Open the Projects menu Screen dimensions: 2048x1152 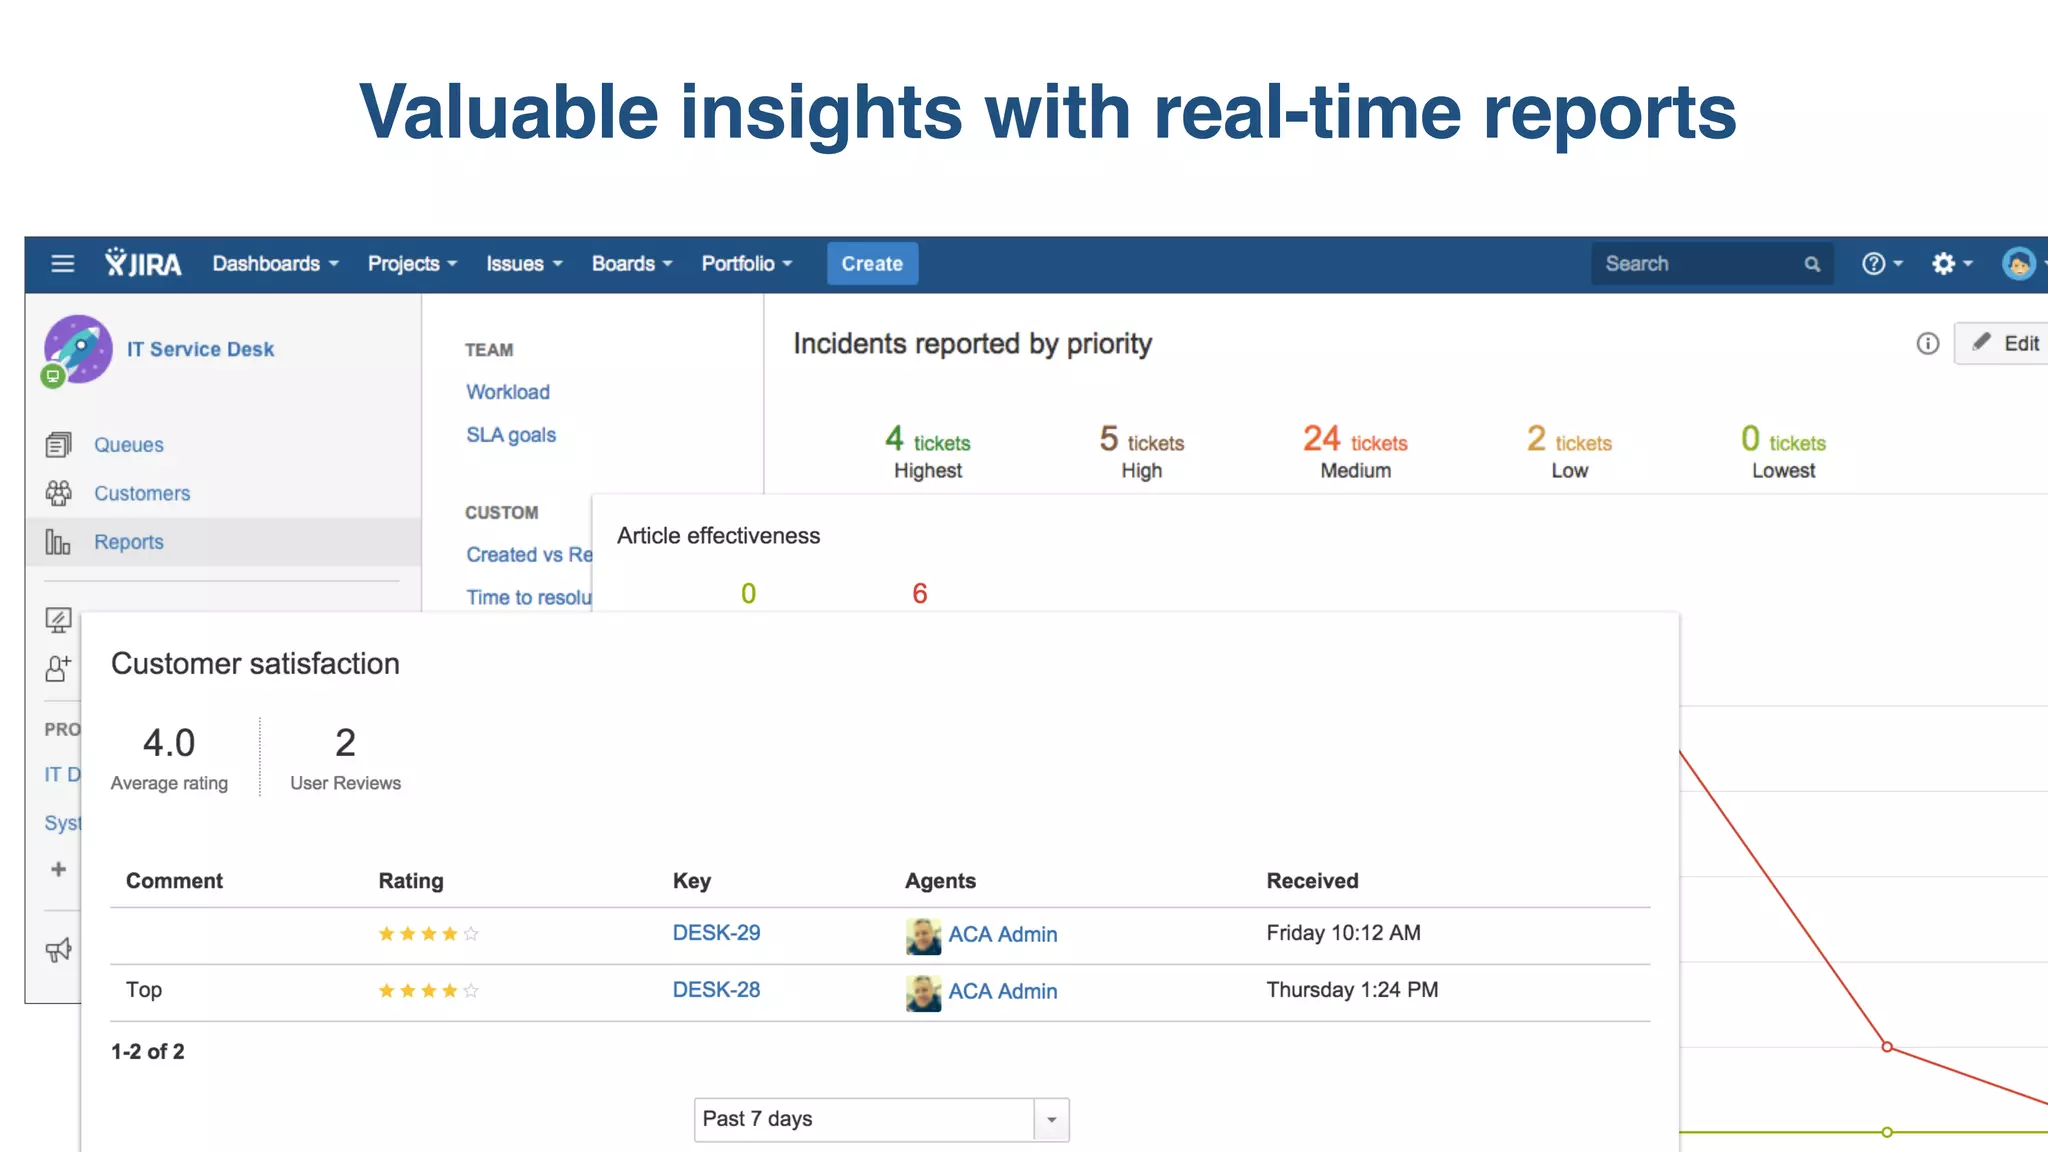pyautogui.click(x=412, y=264)
